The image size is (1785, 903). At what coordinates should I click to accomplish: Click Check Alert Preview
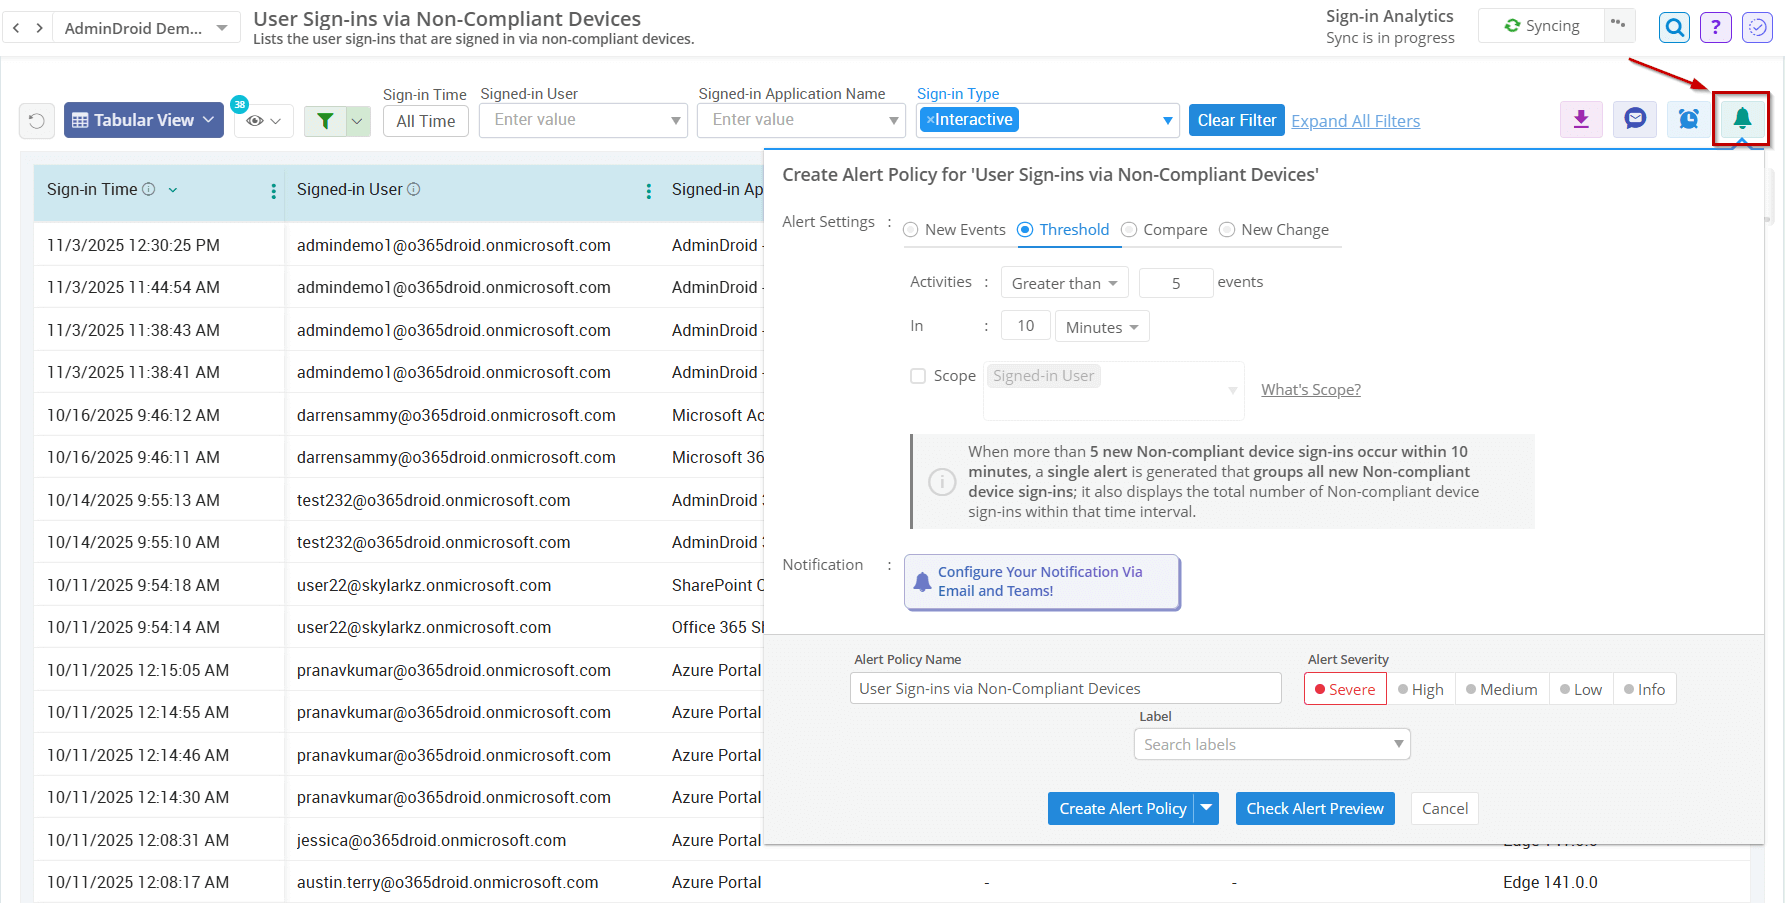click(x=1315, y=808)
